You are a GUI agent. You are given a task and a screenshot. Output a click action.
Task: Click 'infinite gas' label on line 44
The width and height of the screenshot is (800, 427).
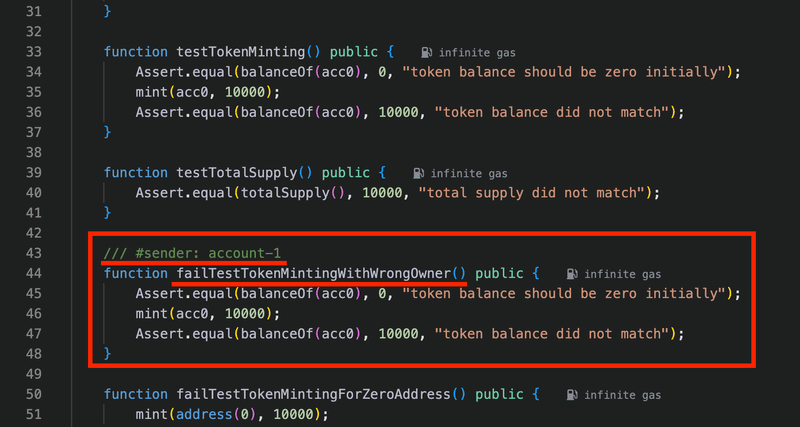(x=622, y=274)
